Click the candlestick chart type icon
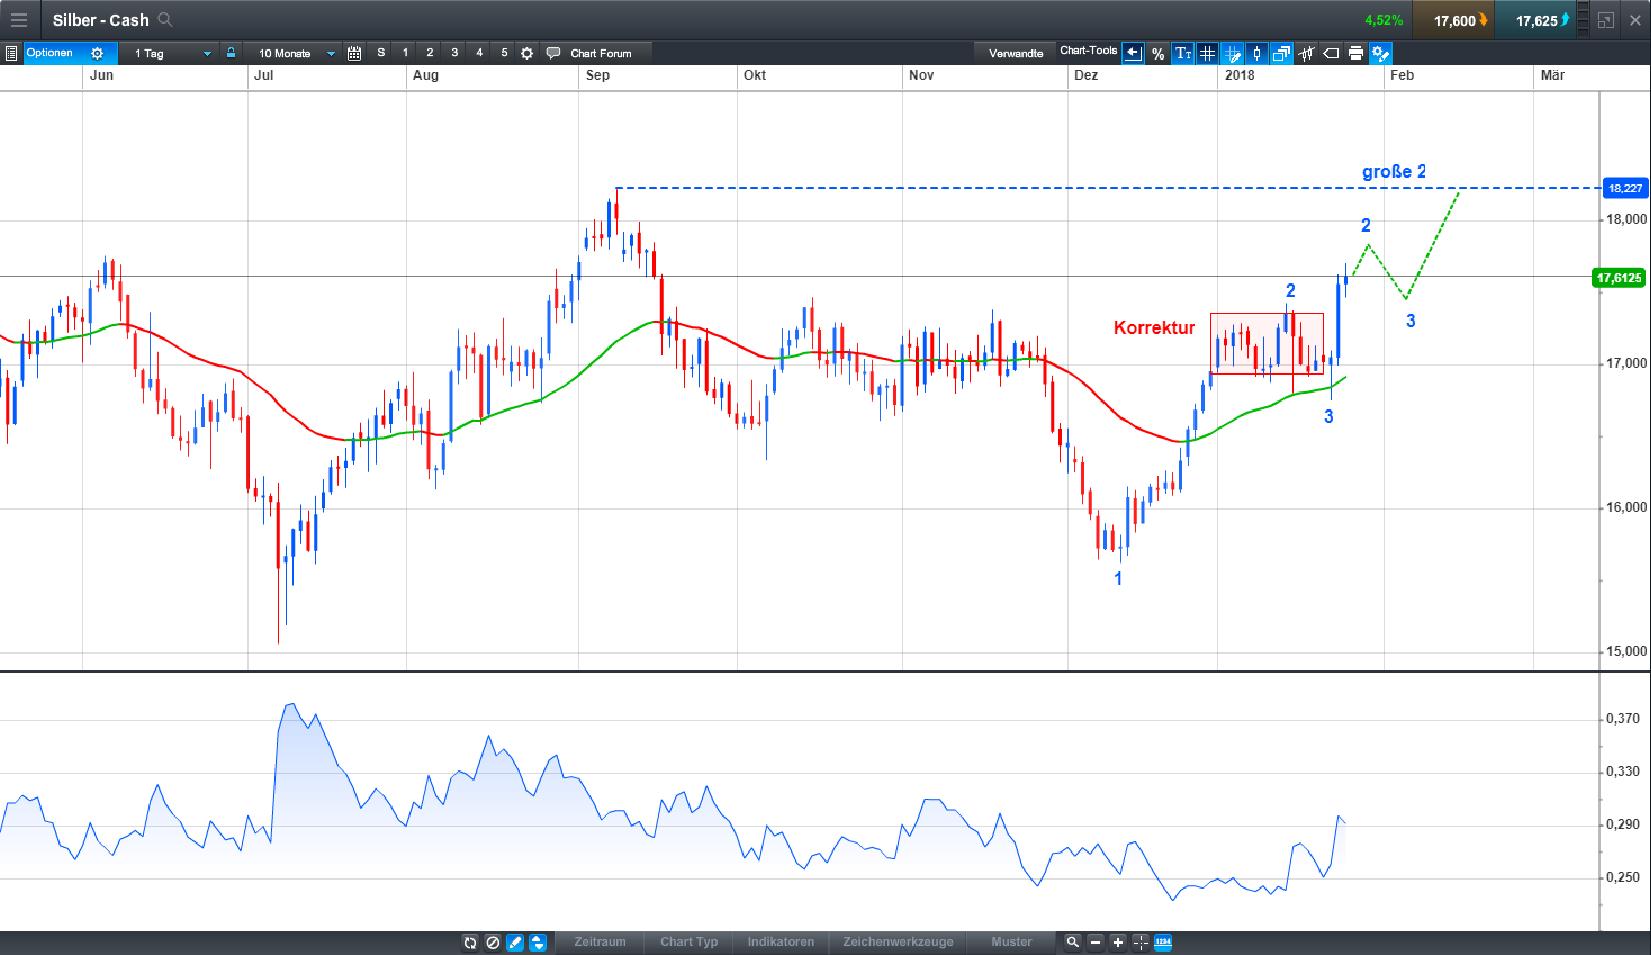1651x955 pixels. (x=1256, y=53)
